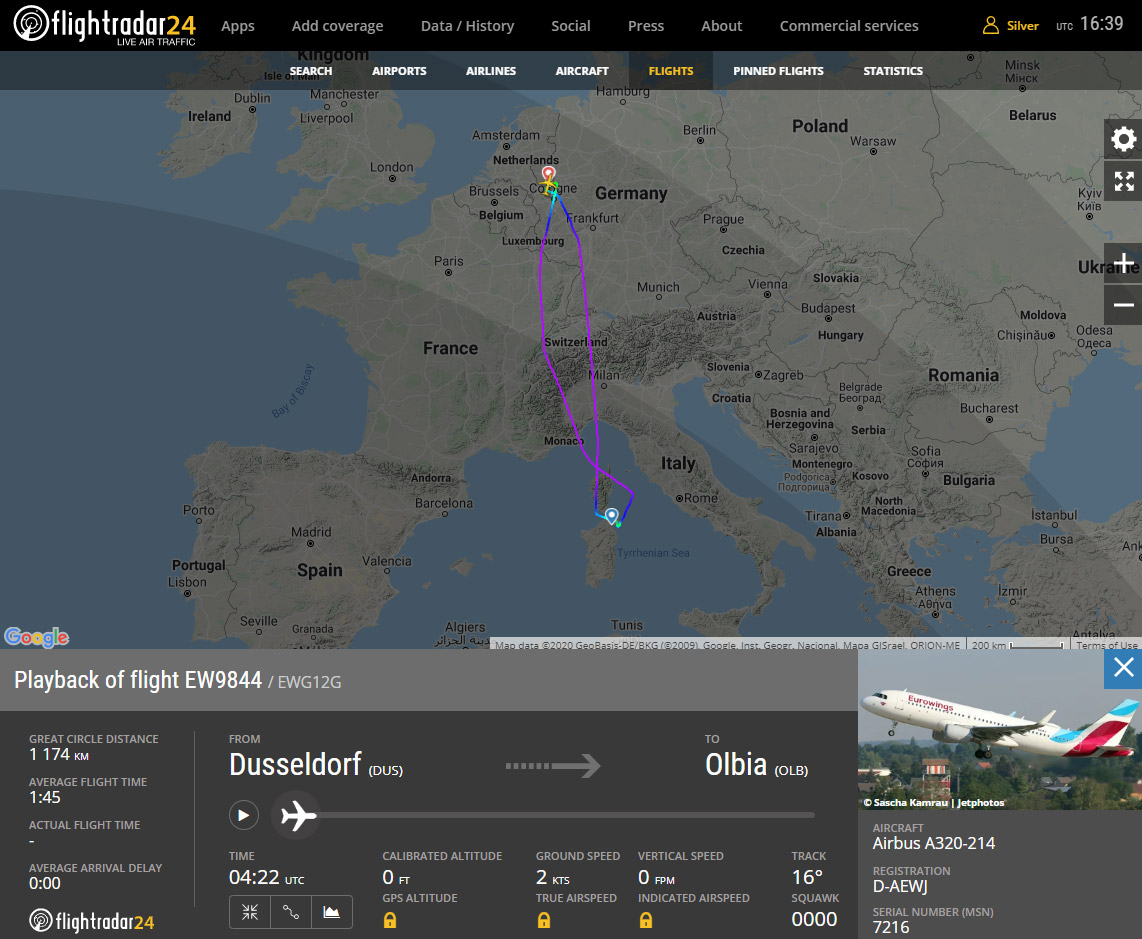This screenshot has width=1142, height=939.
Task: Click great circle distance 1 174 km
Action: (59, 755)
